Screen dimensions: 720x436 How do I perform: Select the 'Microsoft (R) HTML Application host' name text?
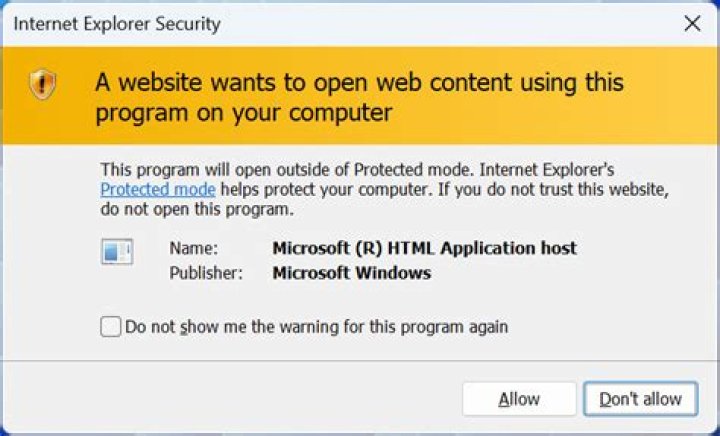[424, 248]
